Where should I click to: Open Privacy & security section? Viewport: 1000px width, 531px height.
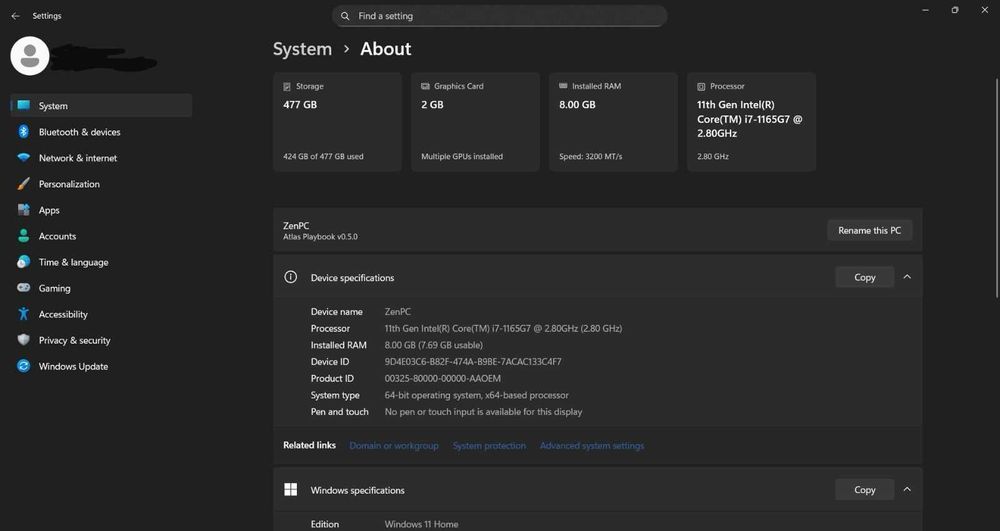(x=74, y=340)
